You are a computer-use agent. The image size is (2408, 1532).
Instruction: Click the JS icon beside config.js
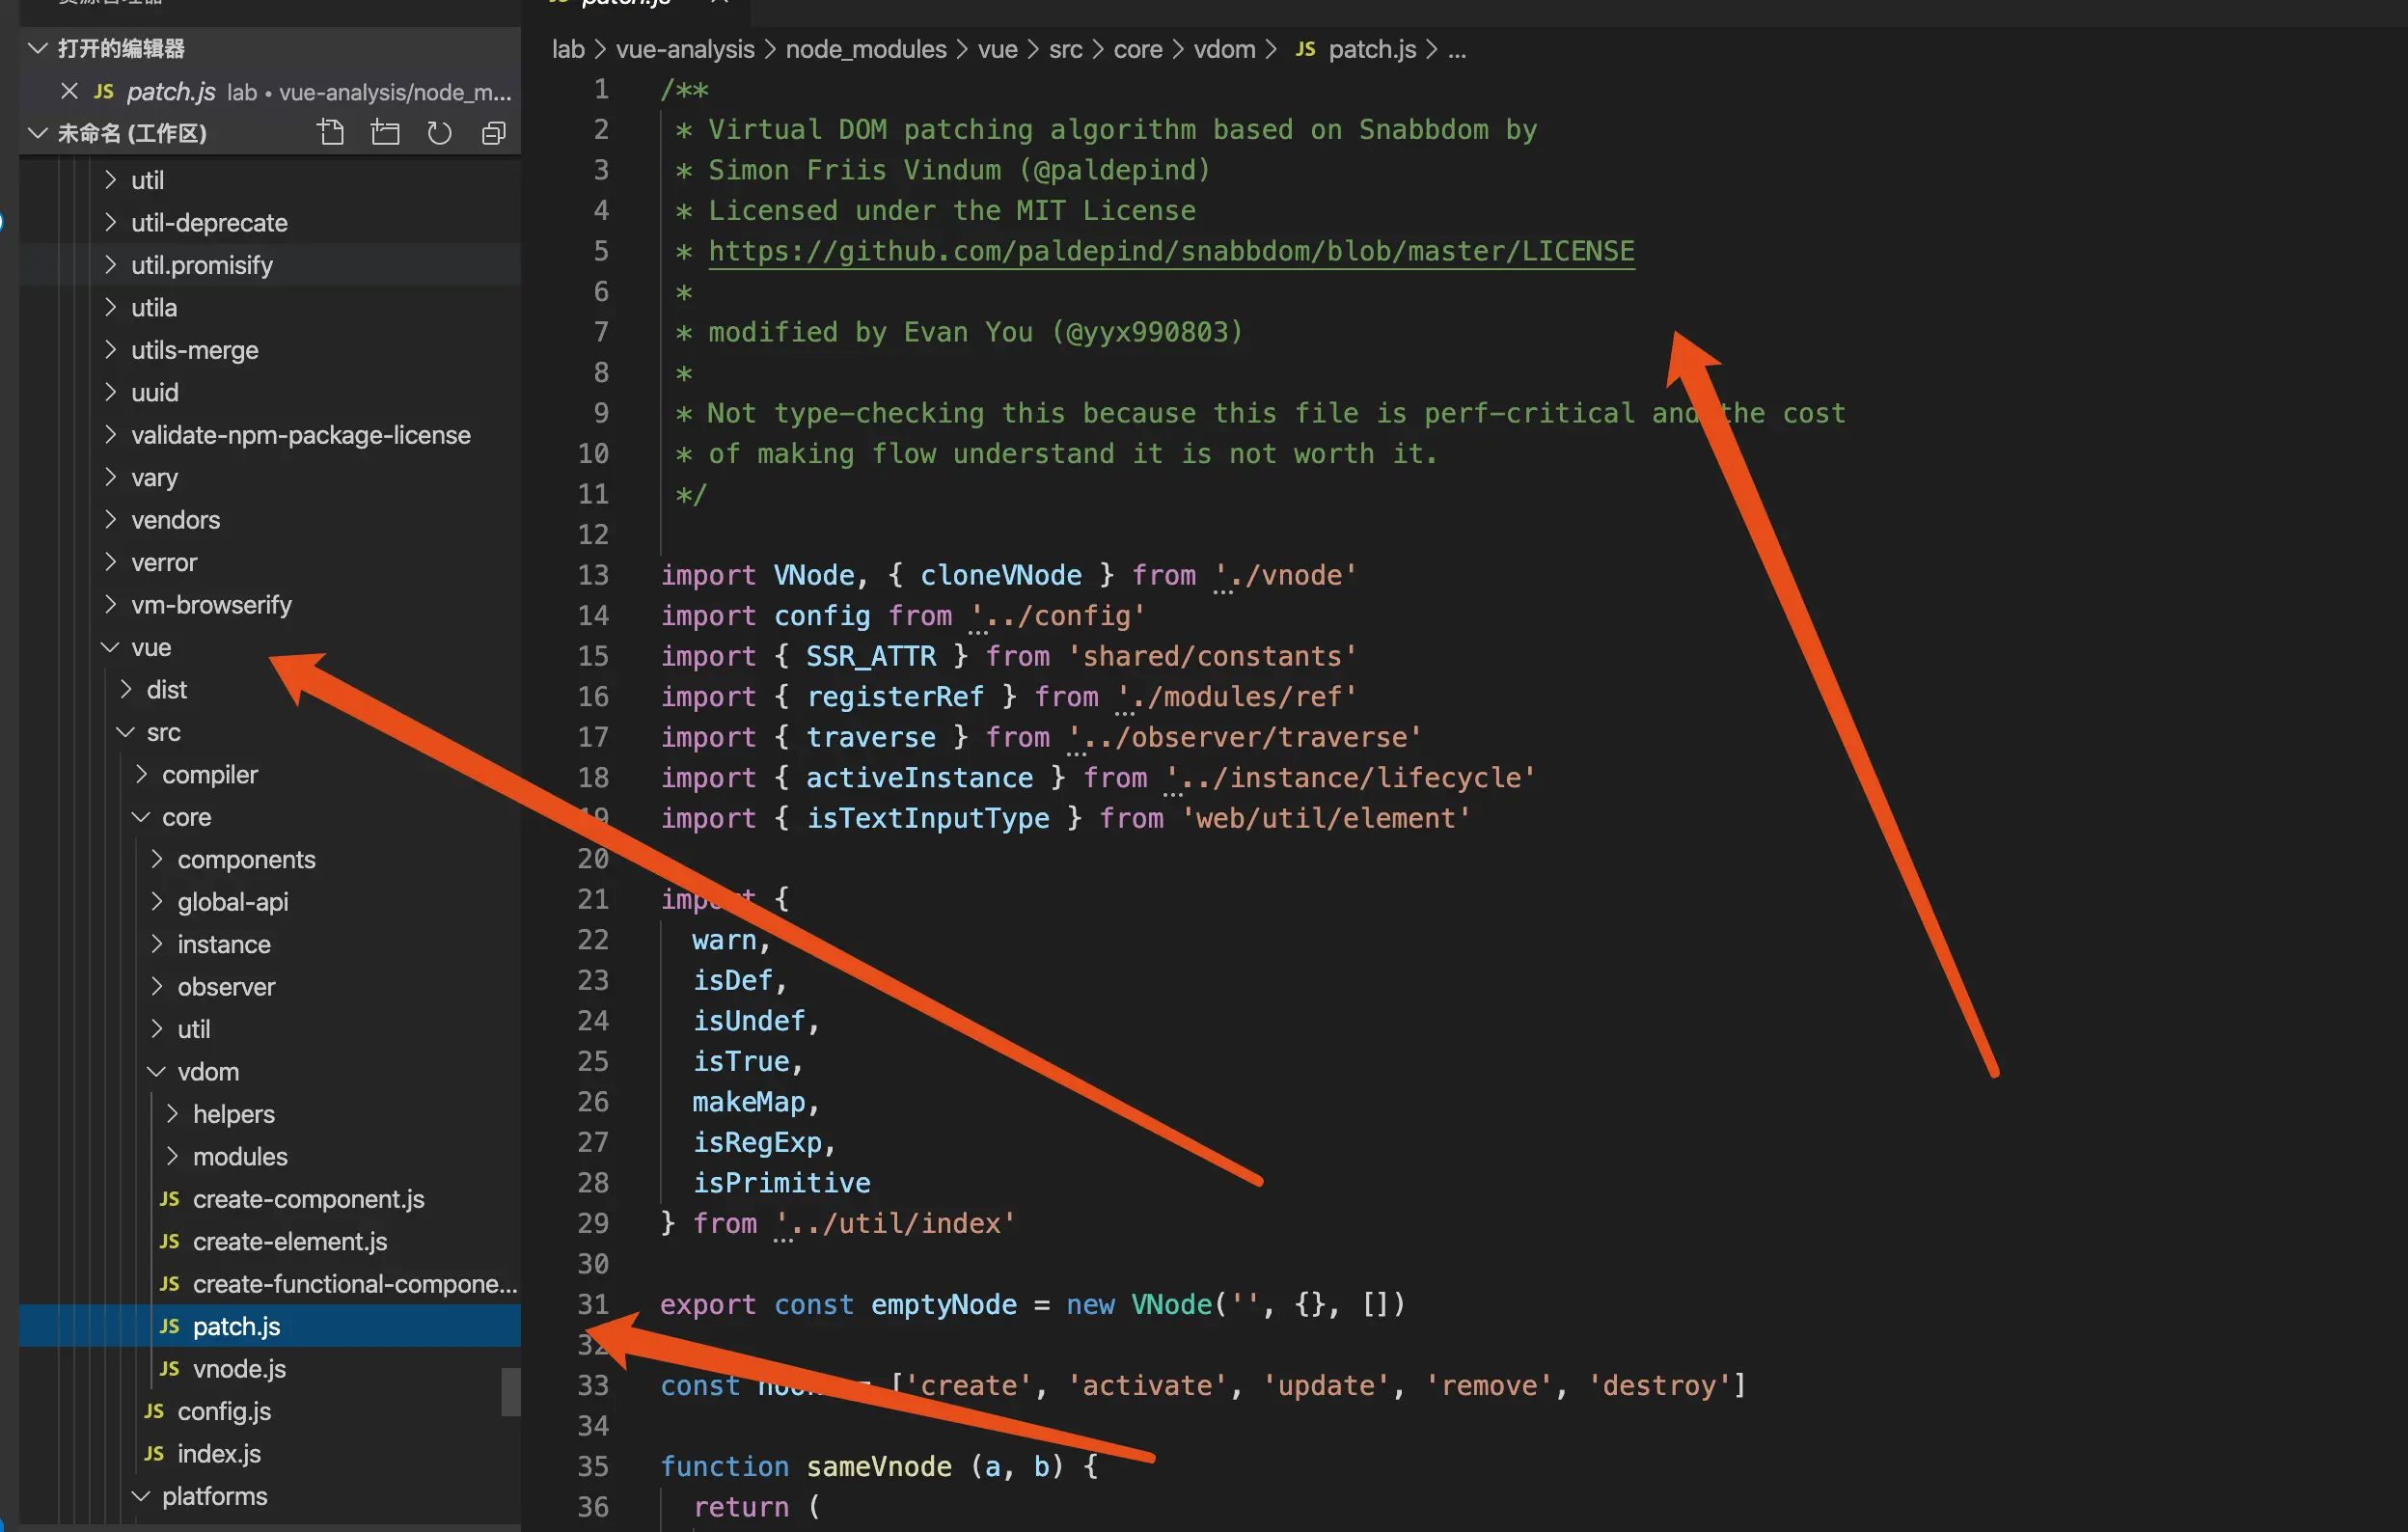[x=154, y=1411]
